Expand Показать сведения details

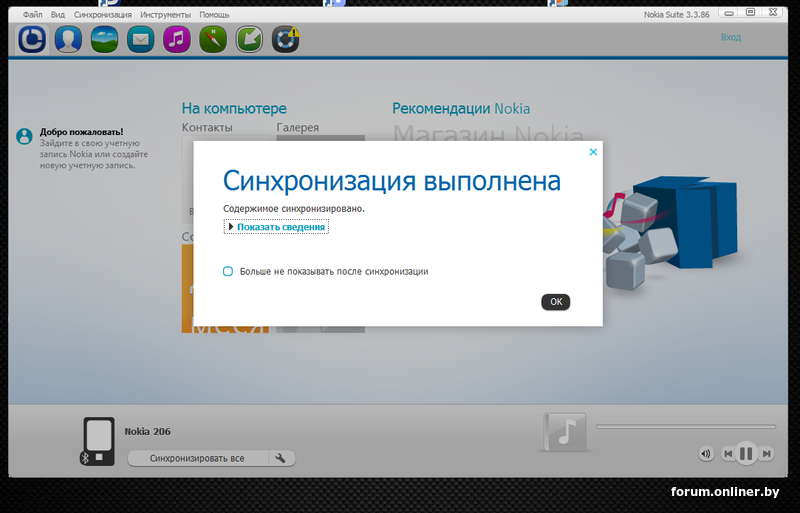click(x=276, y=227)
